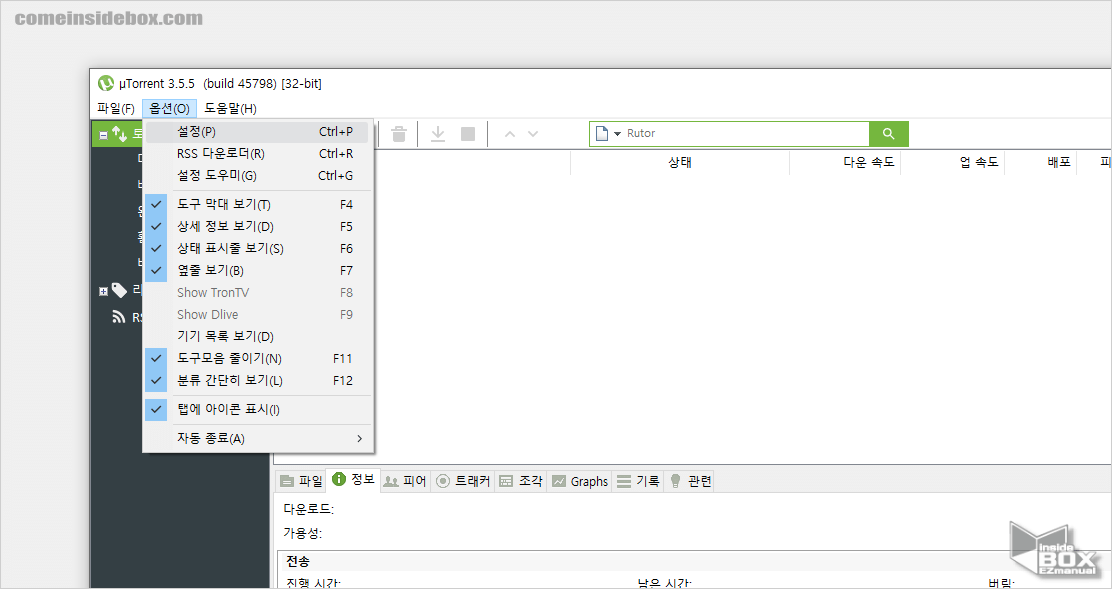Switch to the 기록 tab
The image size is (1112, 589).
[x=638, y=481]
